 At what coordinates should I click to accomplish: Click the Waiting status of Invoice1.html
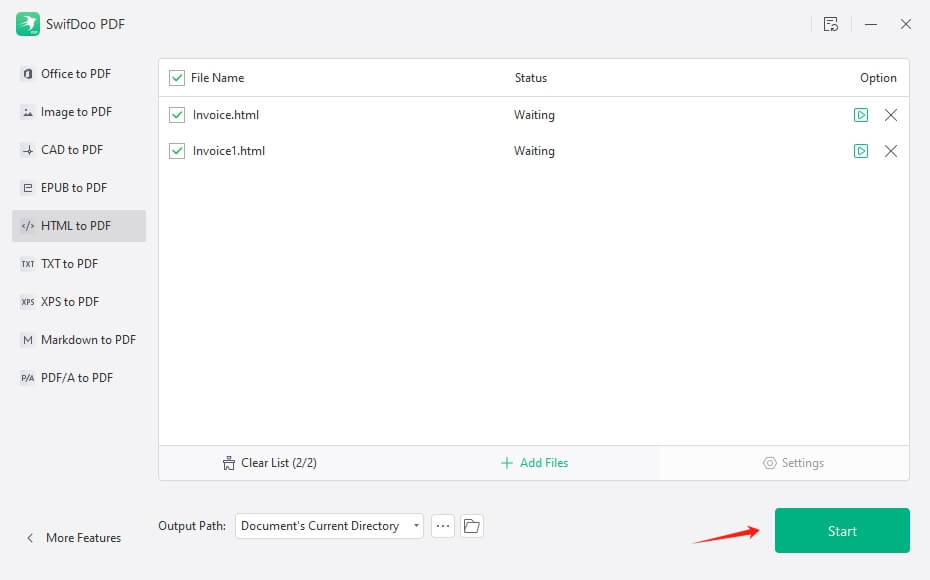click(x=534, y=151)
